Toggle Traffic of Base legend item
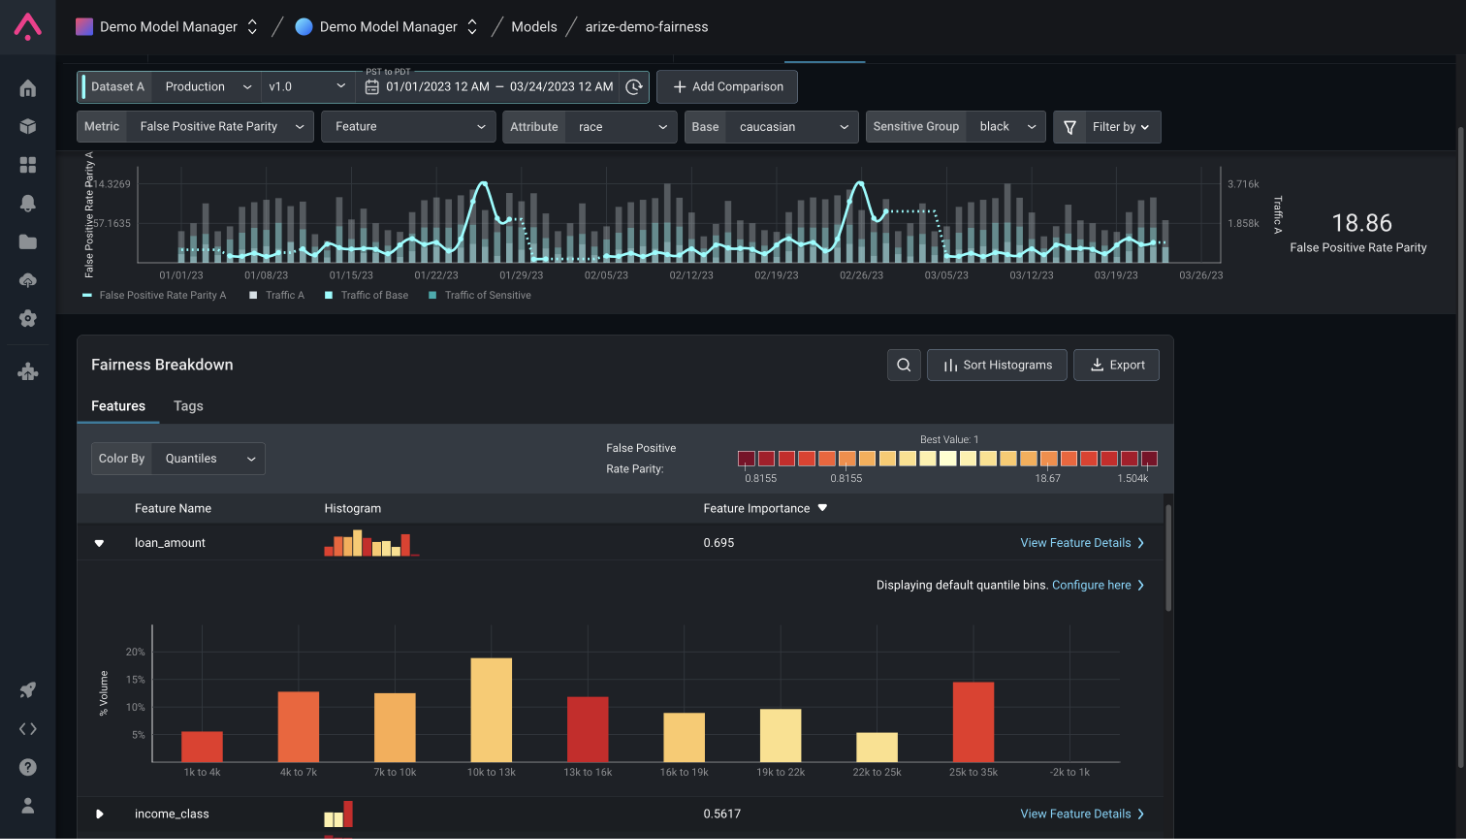 point(366,295)
